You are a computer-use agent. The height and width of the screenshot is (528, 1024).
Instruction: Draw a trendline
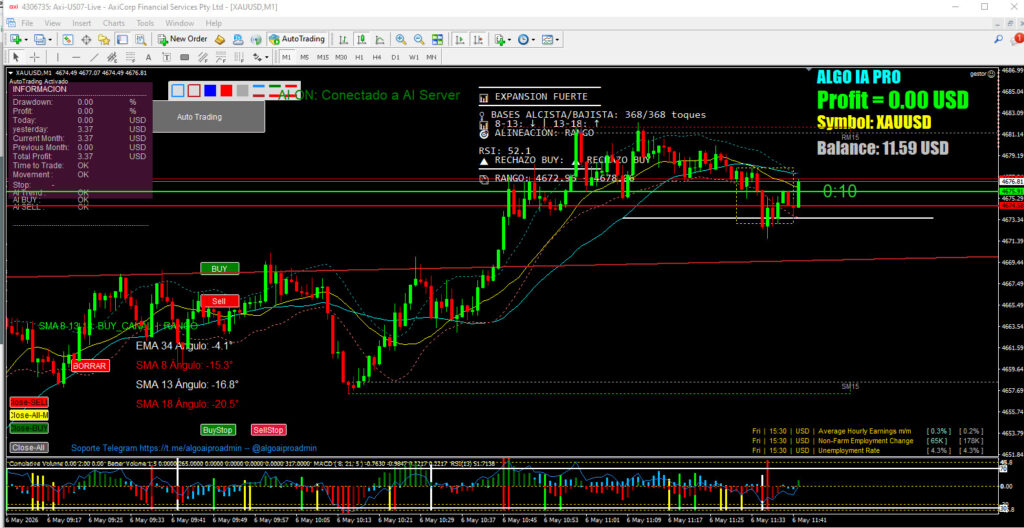click(x=94, y=57)
